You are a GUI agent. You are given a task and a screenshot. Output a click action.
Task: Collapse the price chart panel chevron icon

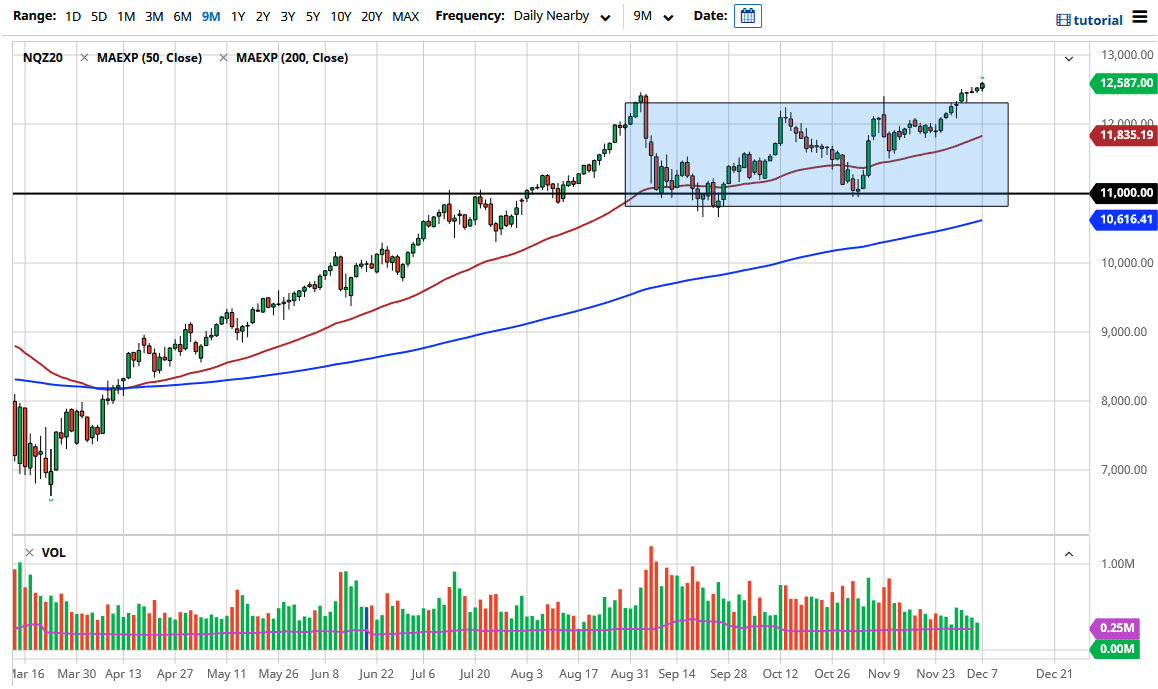click(x=1068, y=59)
